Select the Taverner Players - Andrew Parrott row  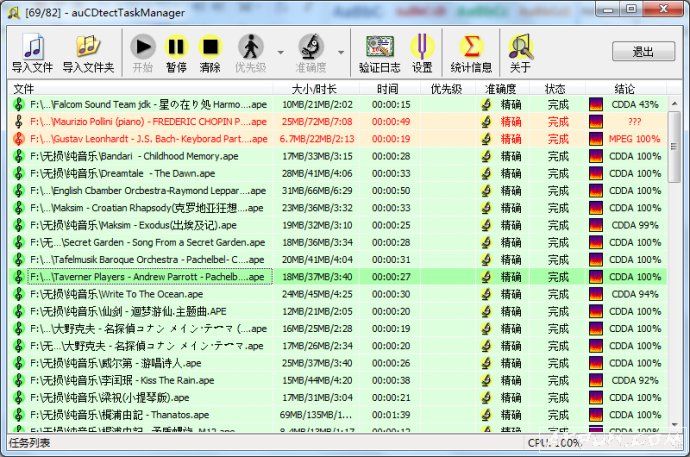click(337, 277)
